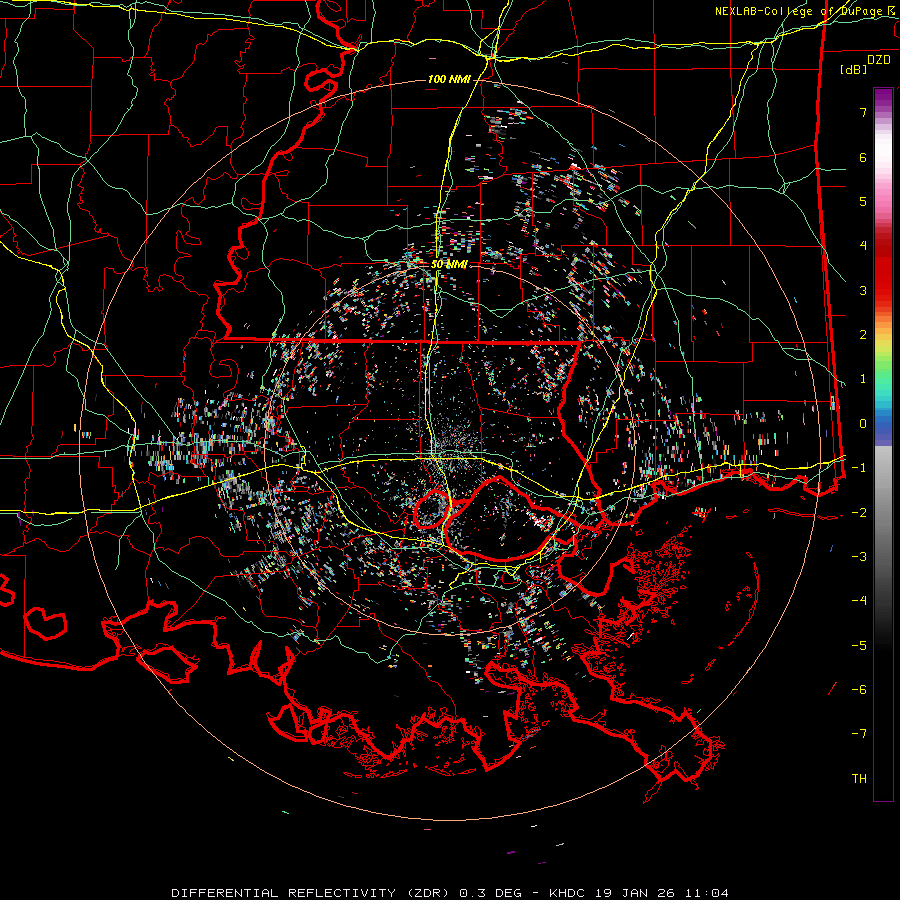
Task: Click the [dB] units label
Action: 854,69
